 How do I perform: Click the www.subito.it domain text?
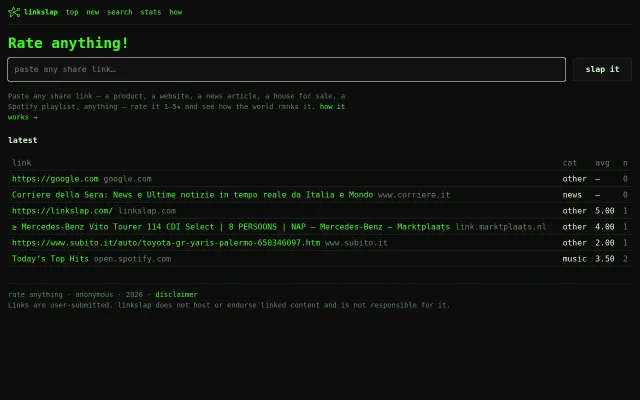[356, 243]
